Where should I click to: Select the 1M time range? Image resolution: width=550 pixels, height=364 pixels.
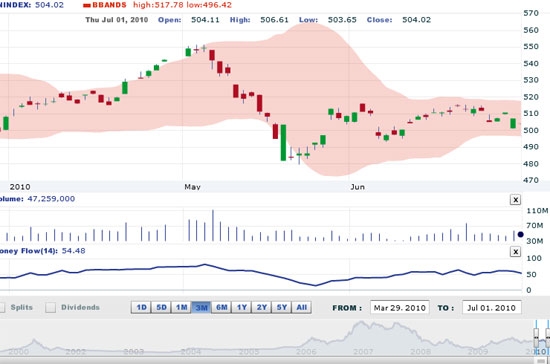point(181,308)
